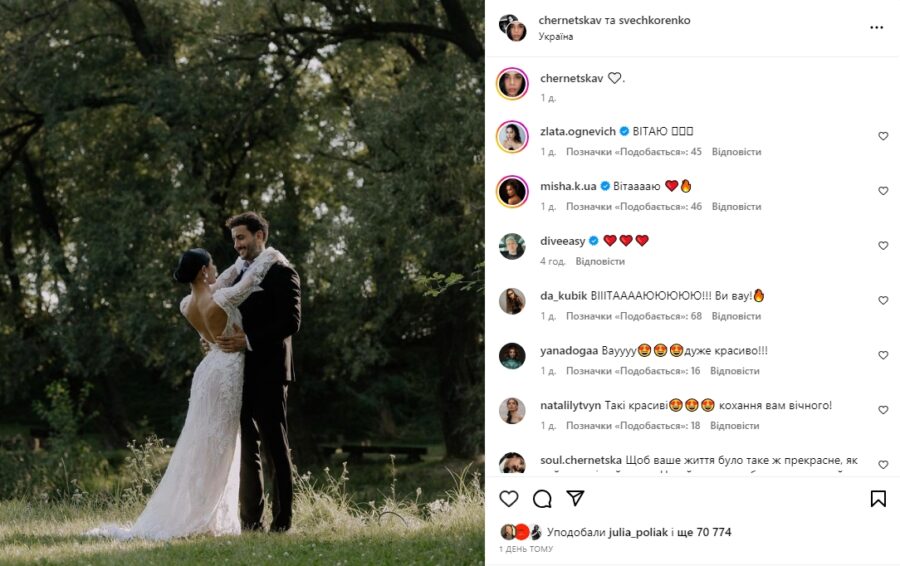Reply to diveeasy's comment via Відповісти

[600, 261]
